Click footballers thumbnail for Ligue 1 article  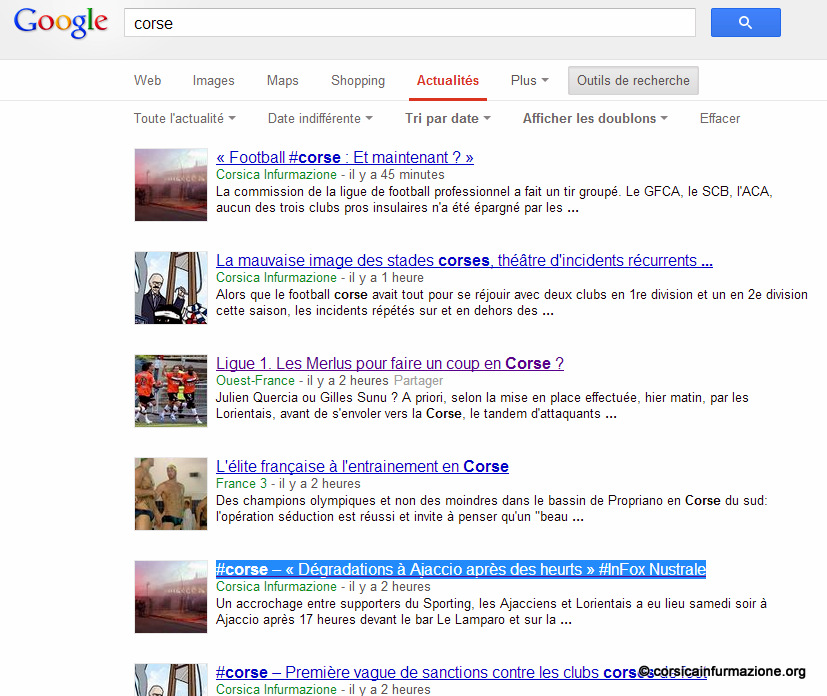coord(171,391)
